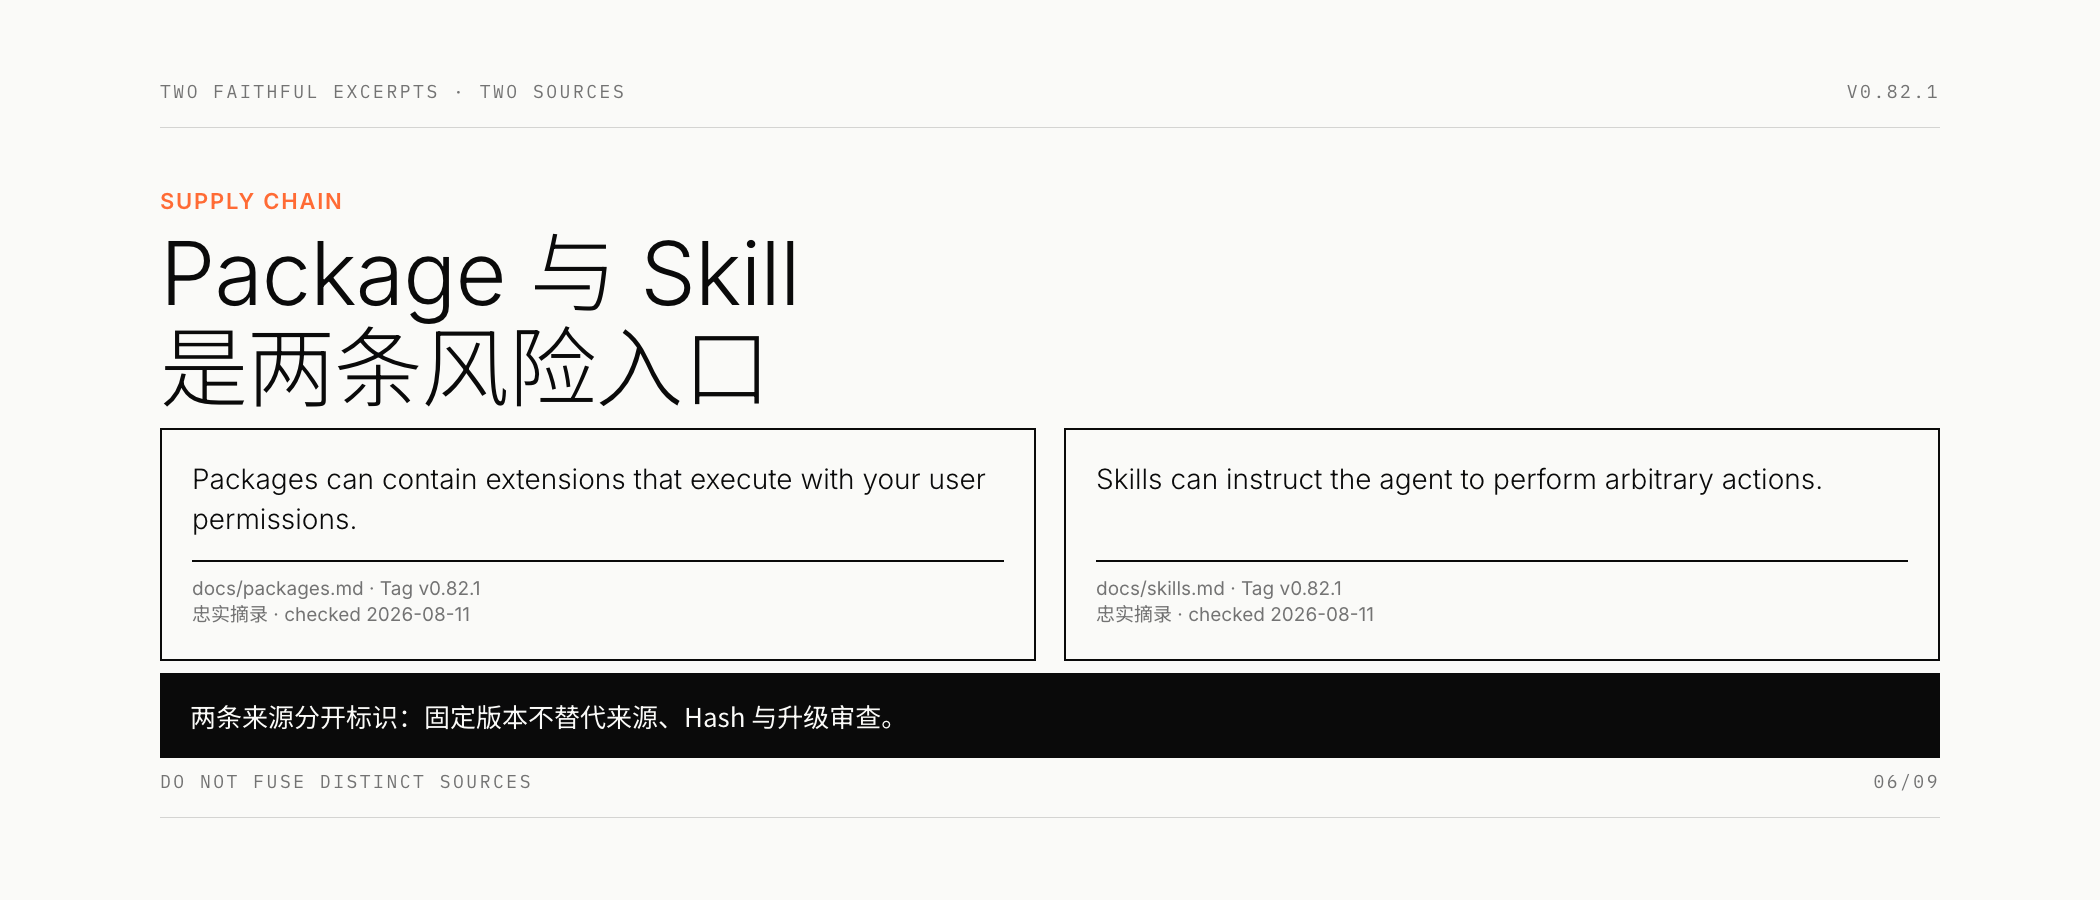
Task: Click the orange 'SUPPLY CHAIN' label
Action: point(251,201)
